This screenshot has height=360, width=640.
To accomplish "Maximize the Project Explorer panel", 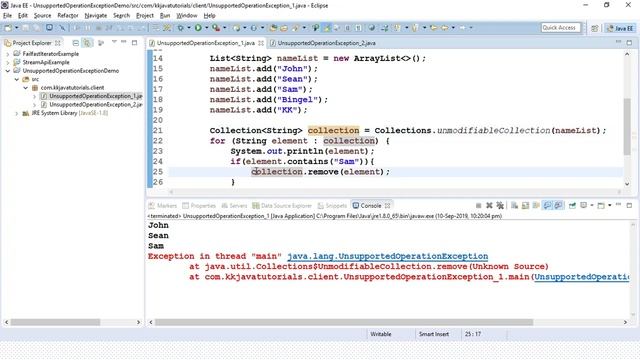I will click(134, 42).
